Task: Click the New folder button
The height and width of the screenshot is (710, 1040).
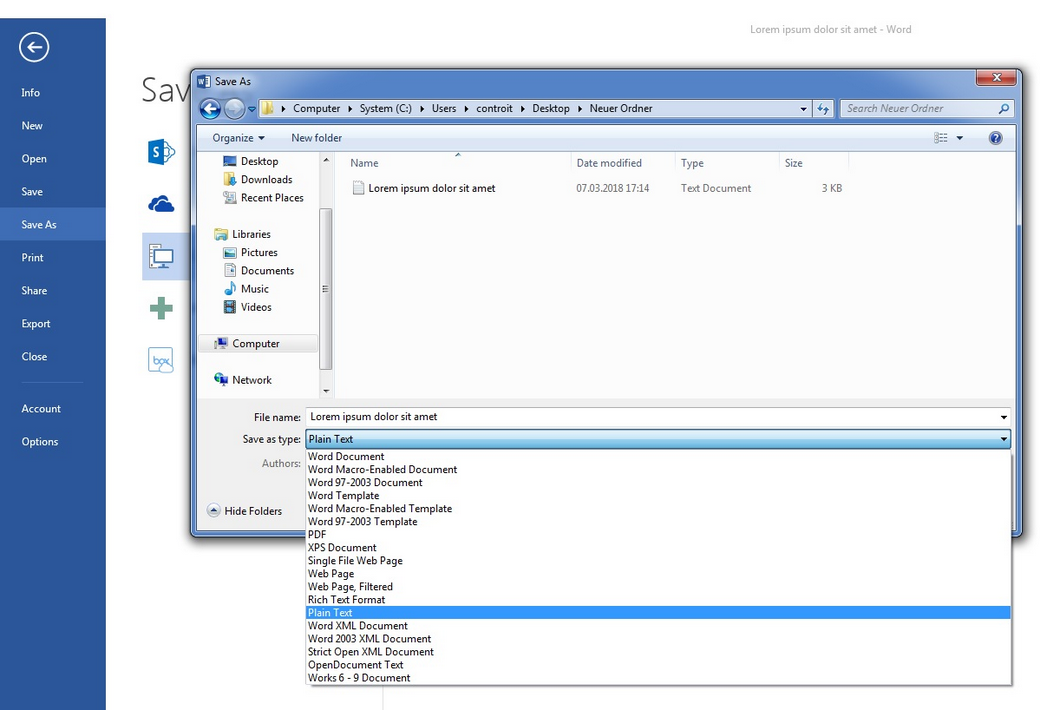Action: coord(316,138)
